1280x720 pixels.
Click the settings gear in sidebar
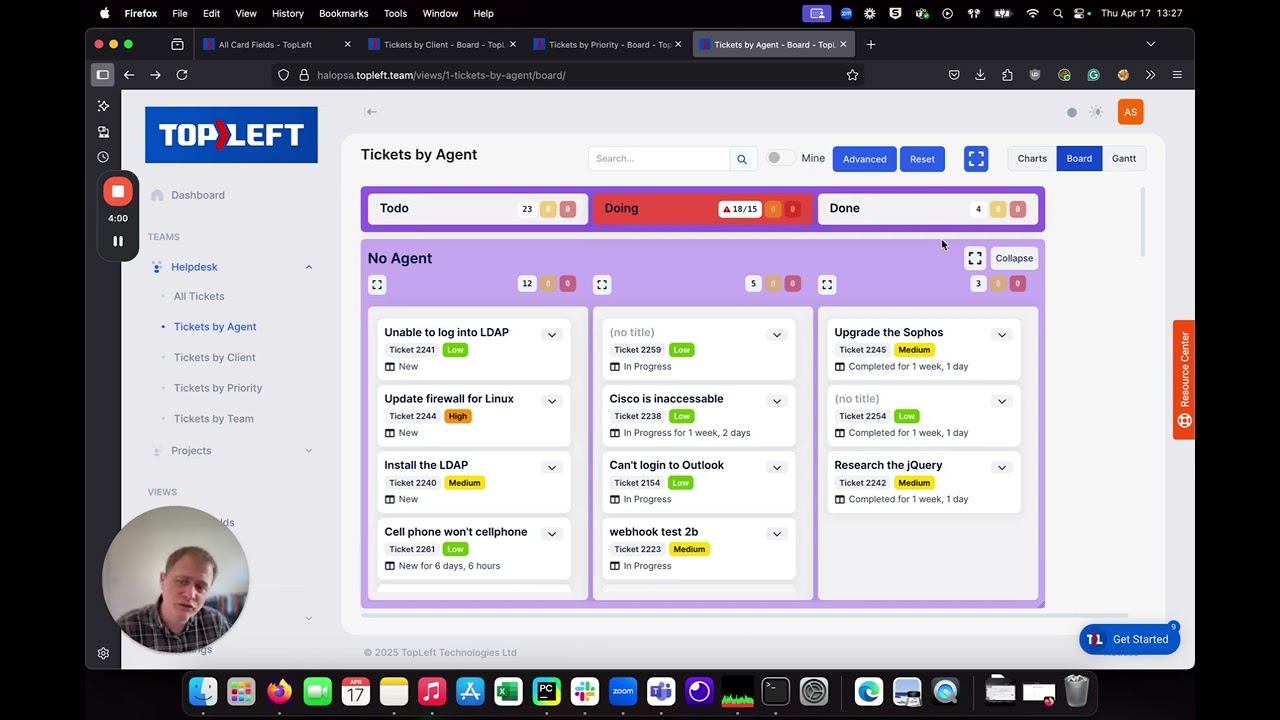tap(103, 653)
